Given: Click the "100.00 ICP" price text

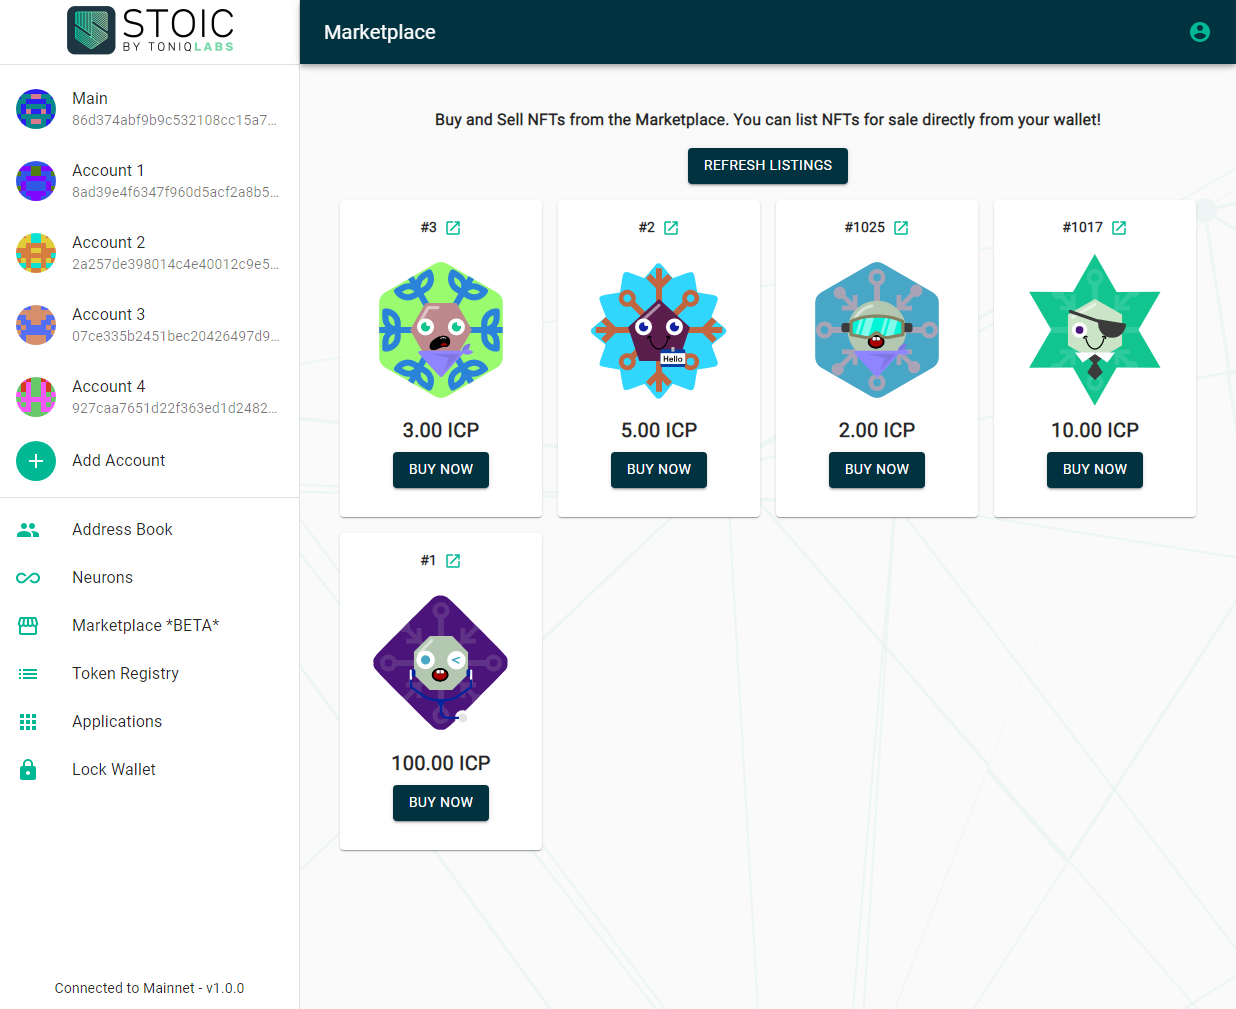Looking at the screenshot, I should click(x=441, y=764).
